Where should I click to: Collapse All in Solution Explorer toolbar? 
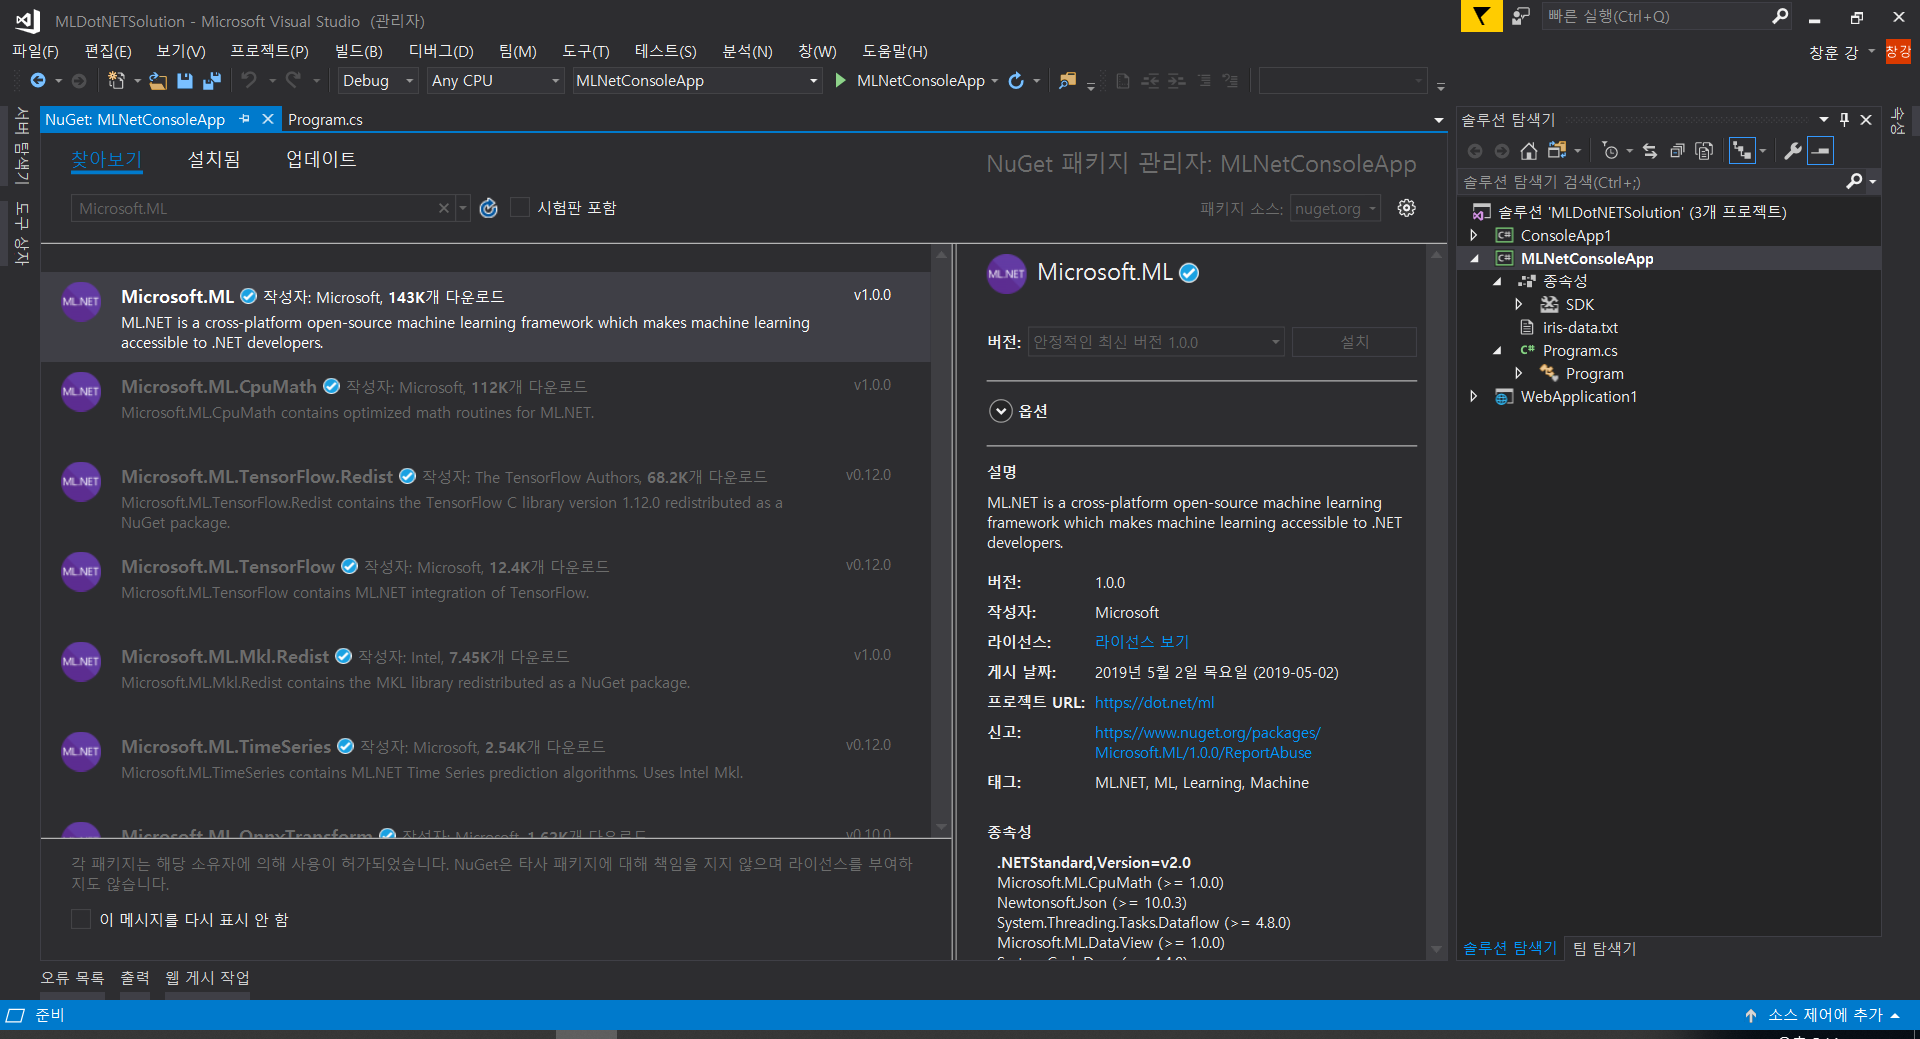tap(1677, 151)
